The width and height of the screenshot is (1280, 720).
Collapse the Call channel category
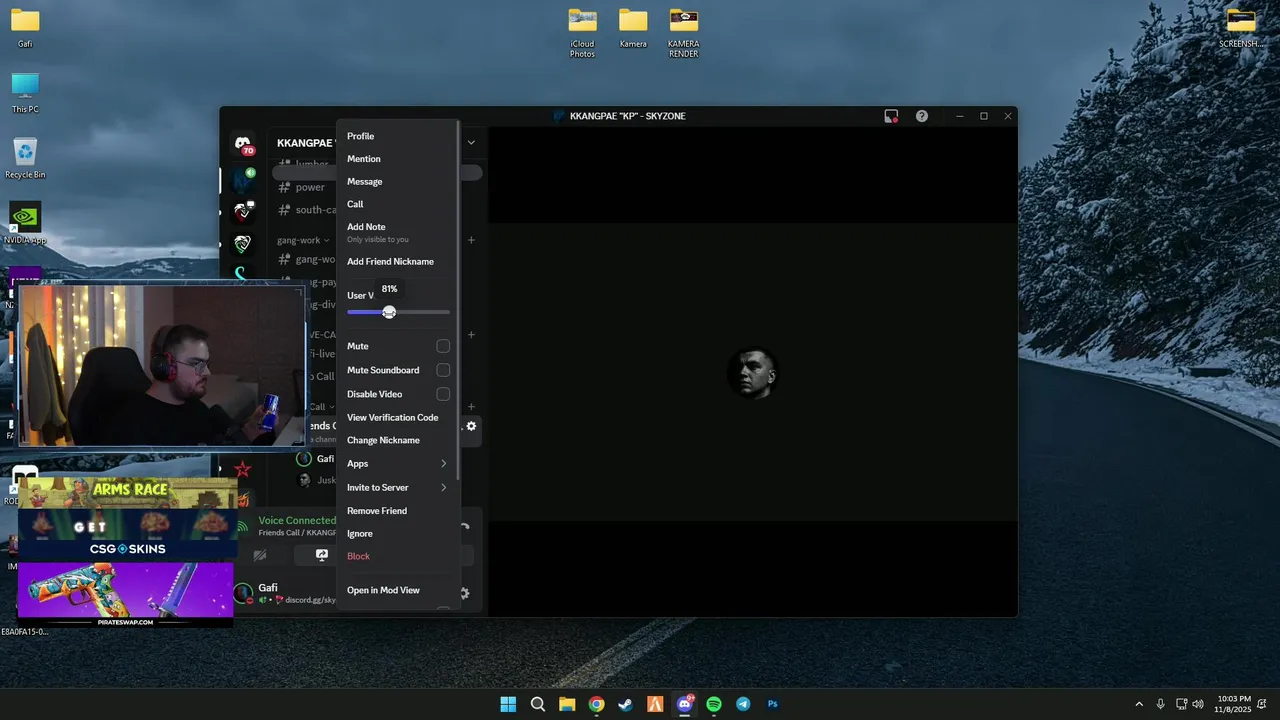pyautogui.click(x=320, y=407)
